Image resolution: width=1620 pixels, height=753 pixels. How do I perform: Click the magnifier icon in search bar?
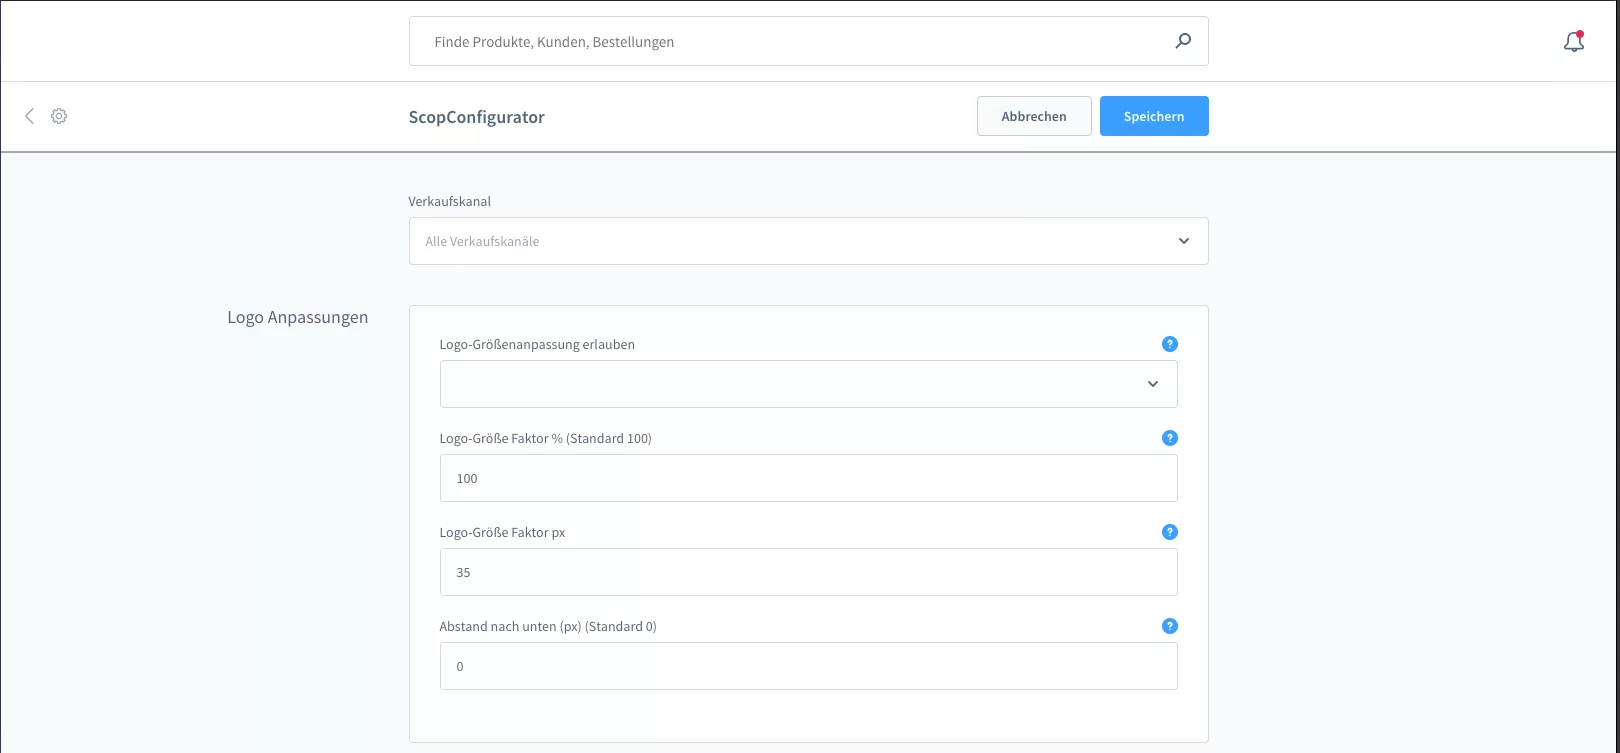1183,41
